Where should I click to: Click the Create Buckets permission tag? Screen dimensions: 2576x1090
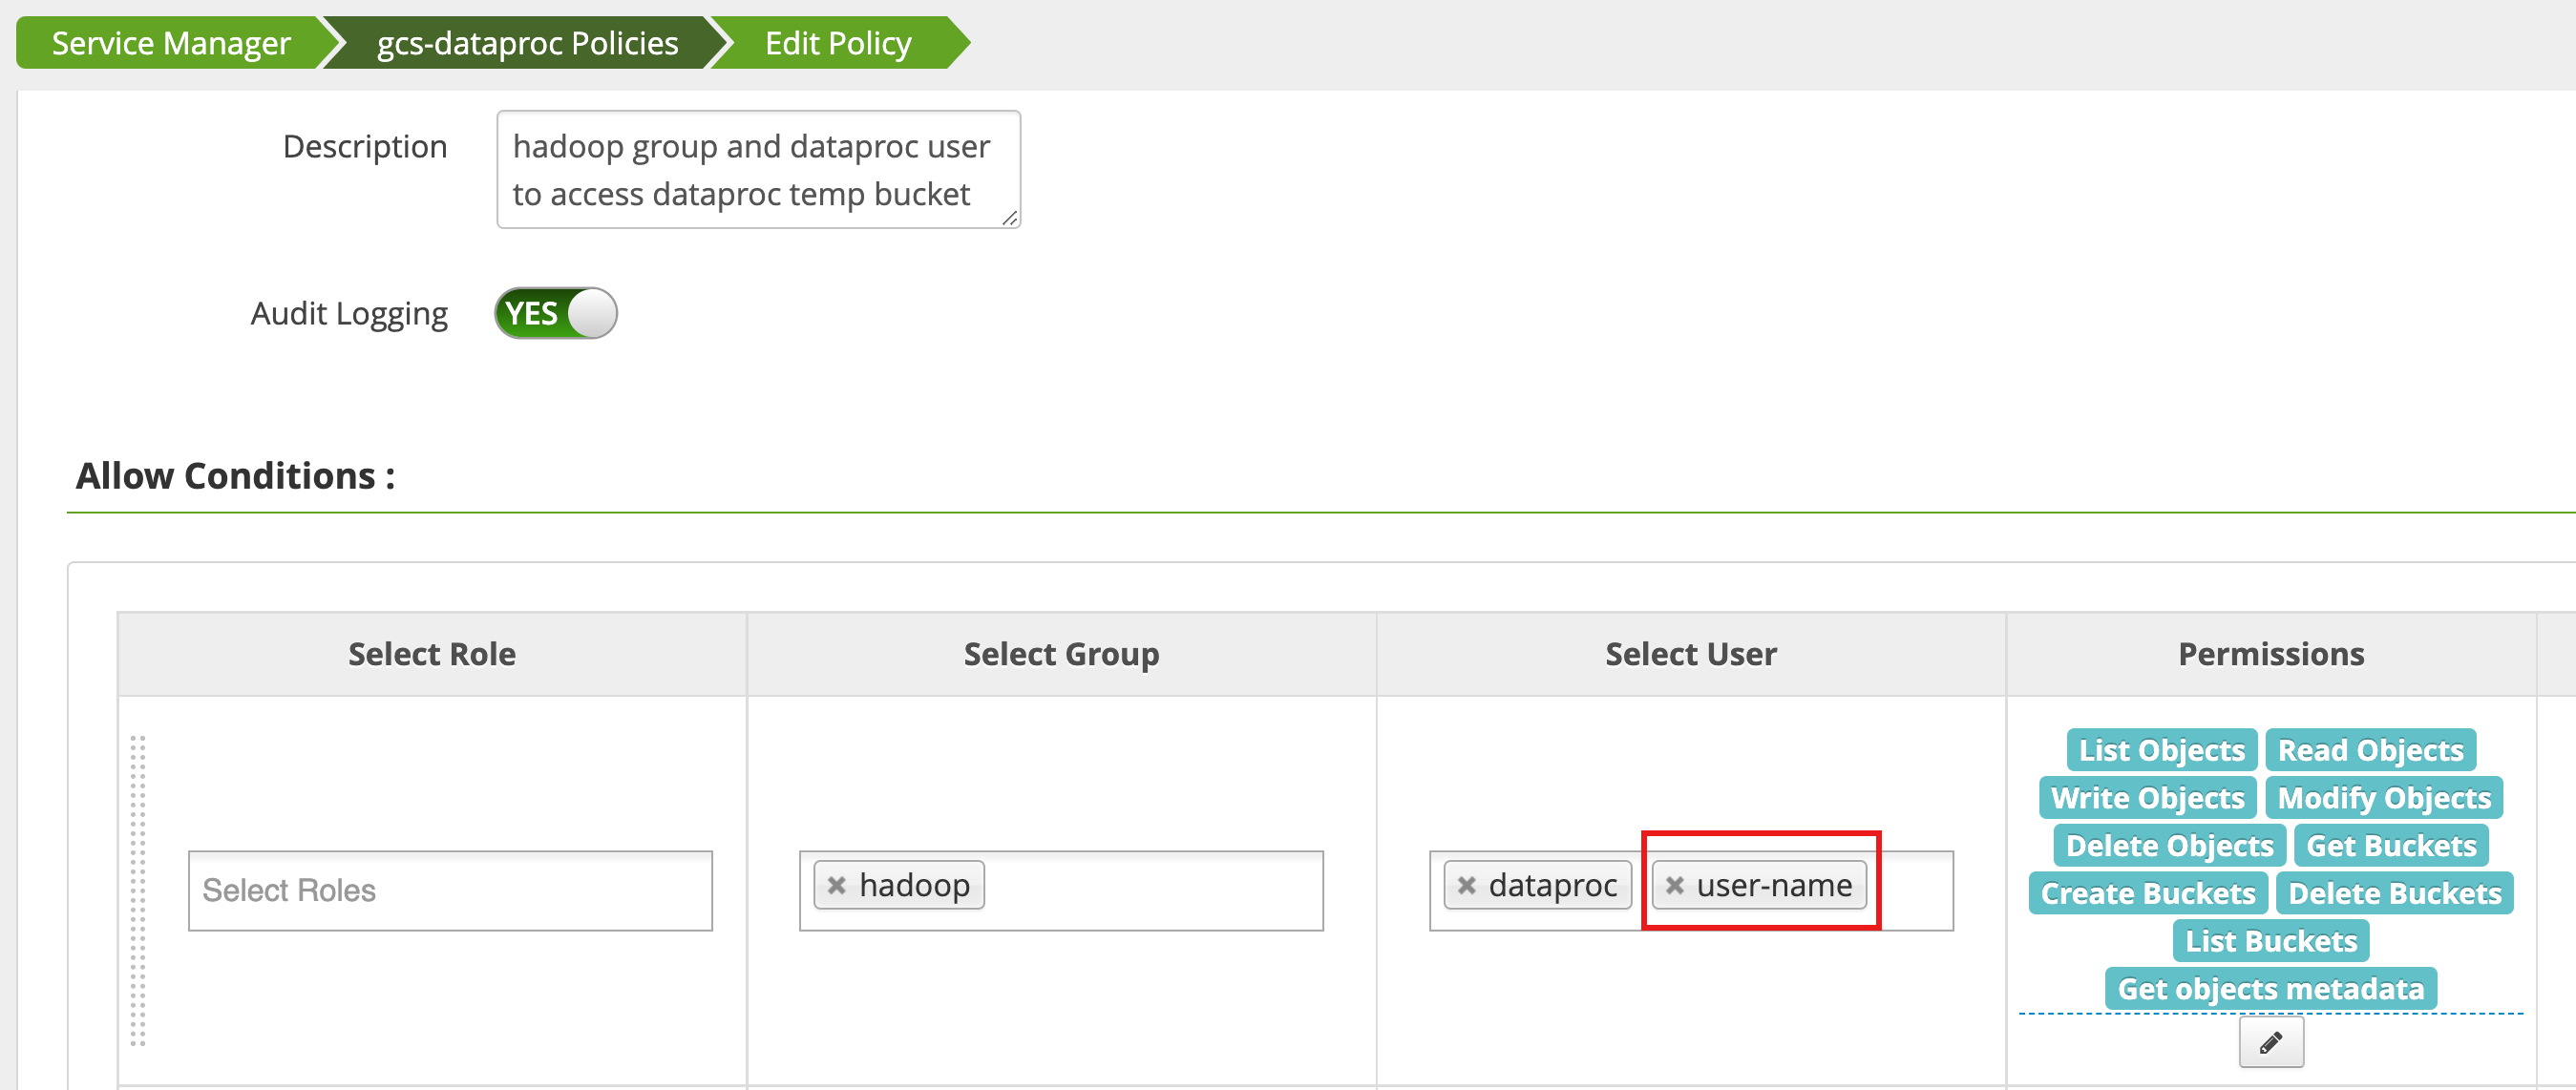click(2147, 893)
